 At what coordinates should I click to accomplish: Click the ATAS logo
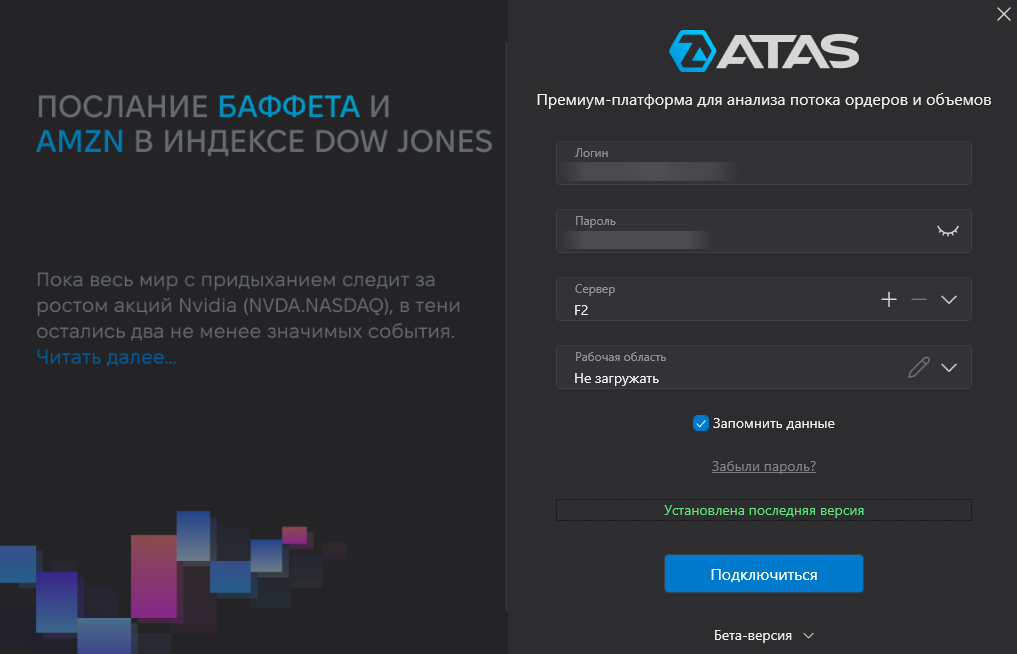763,51
